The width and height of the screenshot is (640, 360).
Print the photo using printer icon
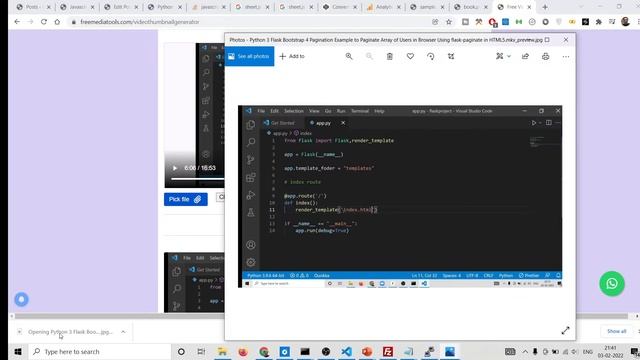pyautogui.click(x=546, y=56)
